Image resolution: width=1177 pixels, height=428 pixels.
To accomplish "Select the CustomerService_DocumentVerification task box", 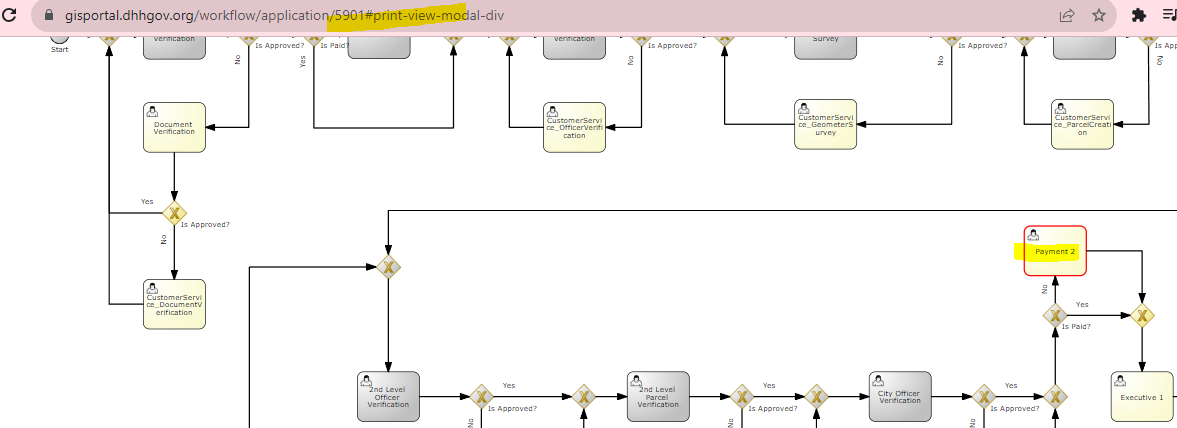I will tap(174, 304).
